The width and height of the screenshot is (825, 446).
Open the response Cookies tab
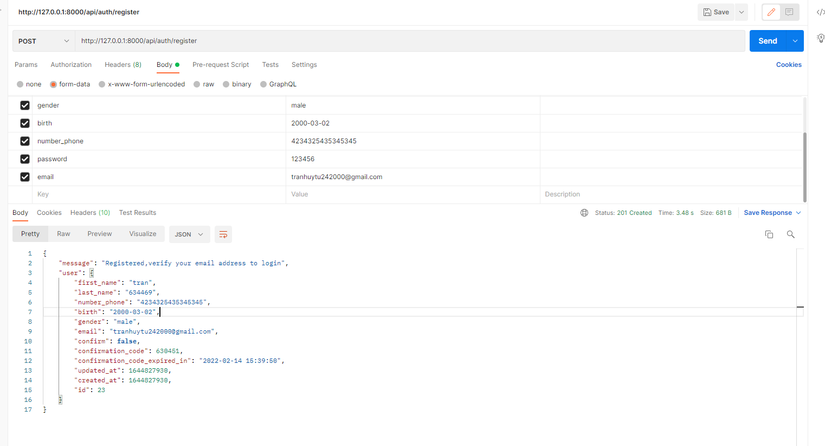[x=49, y=213]
